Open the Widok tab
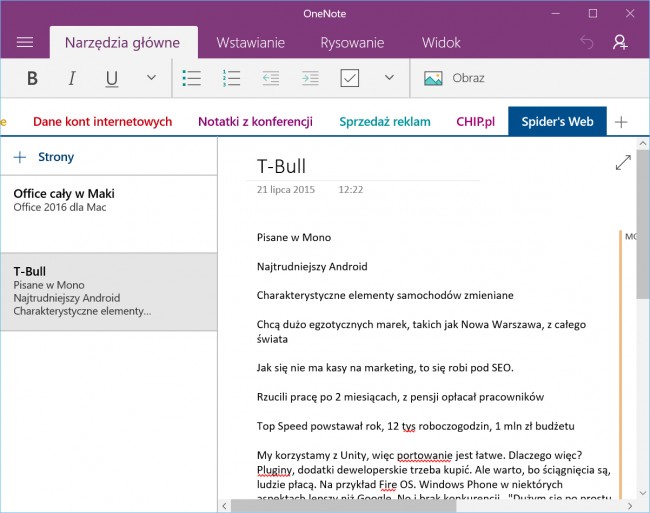650x513 pixels. coord(441,43)
